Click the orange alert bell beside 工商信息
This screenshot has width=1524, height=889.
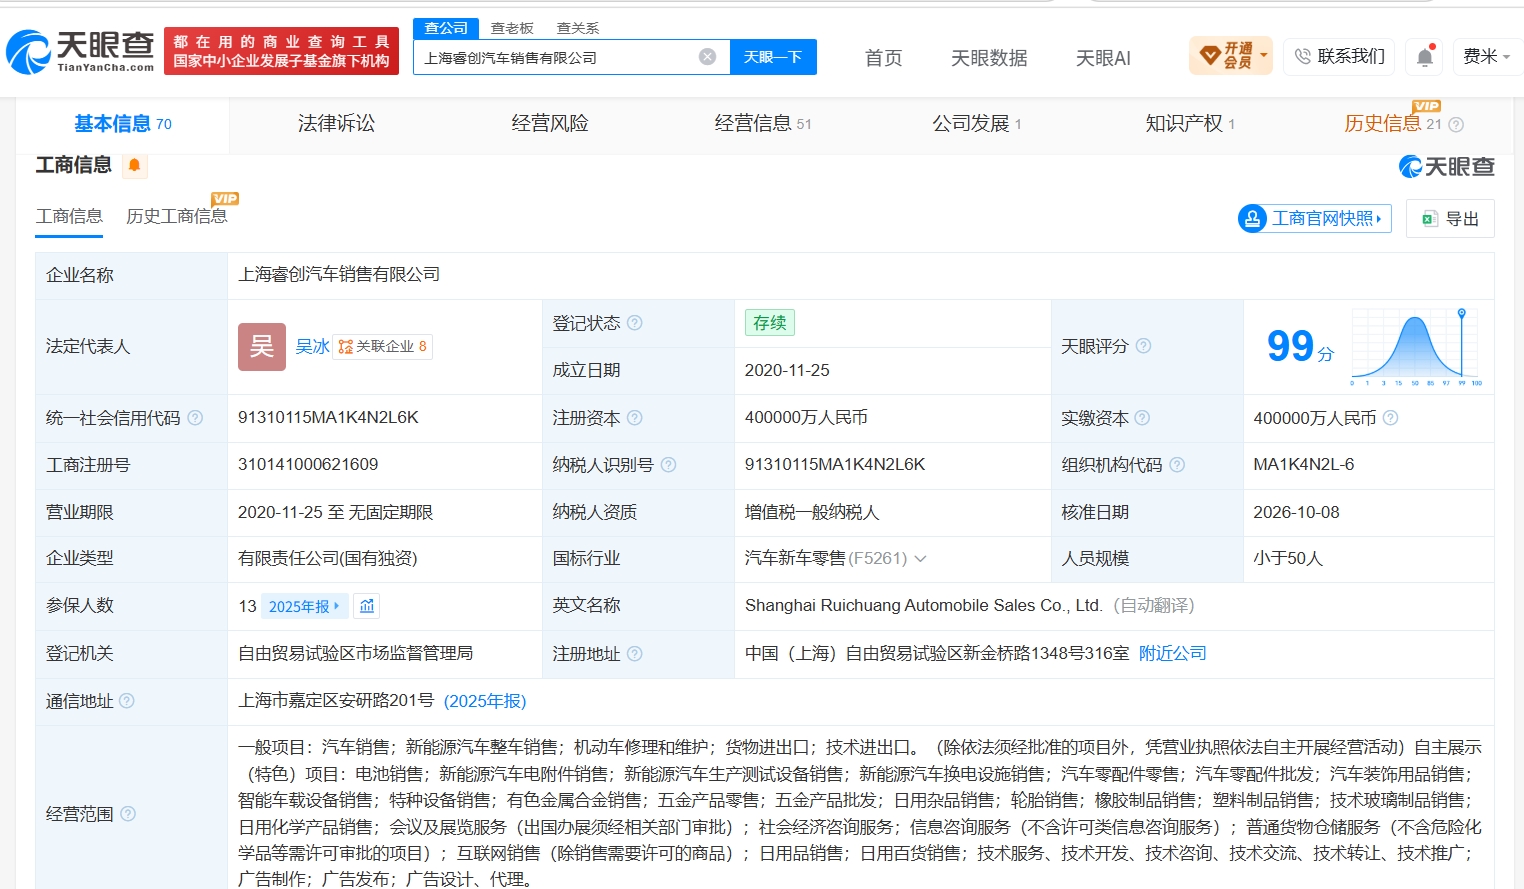point(134,165)
